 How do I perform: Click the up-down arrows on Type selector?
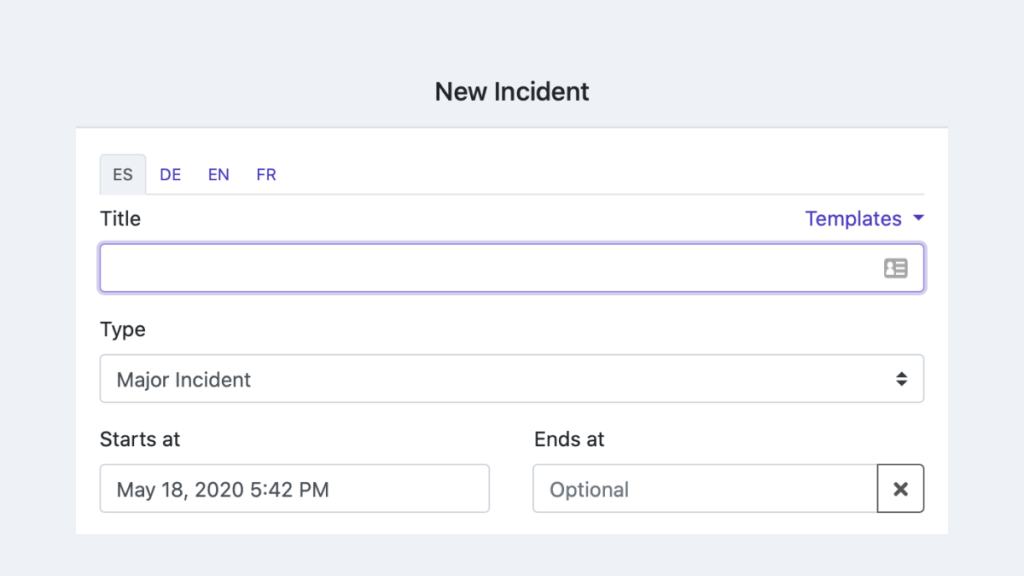pos(901,379)
